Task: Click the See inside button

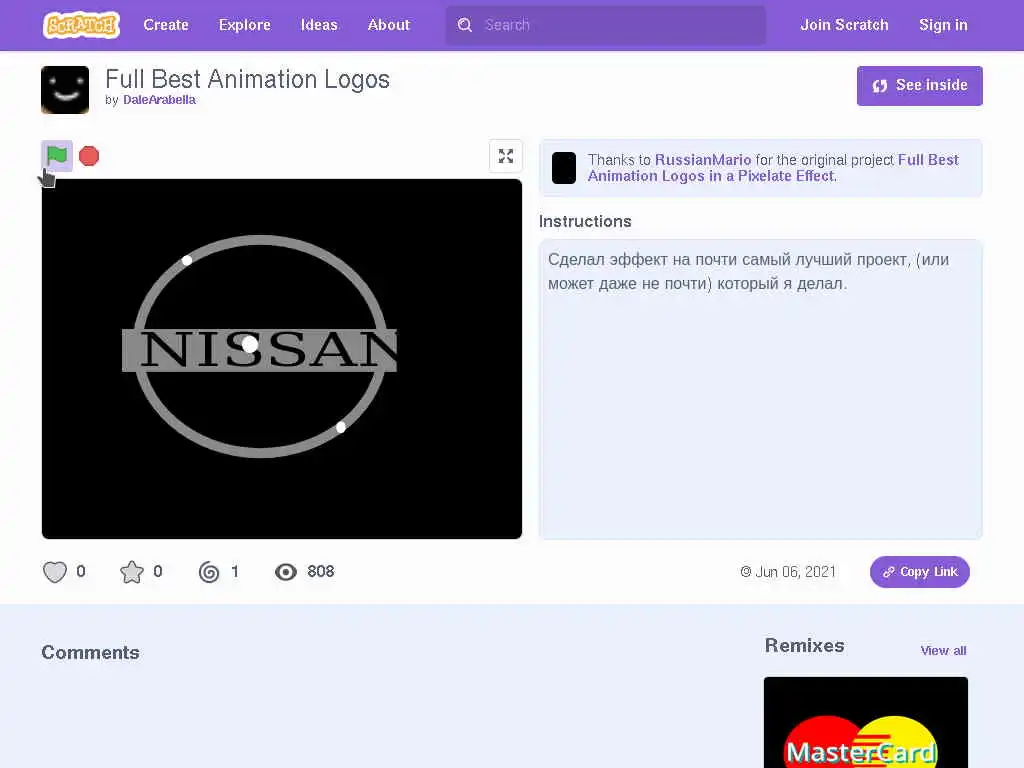Action: coord(920,86)
